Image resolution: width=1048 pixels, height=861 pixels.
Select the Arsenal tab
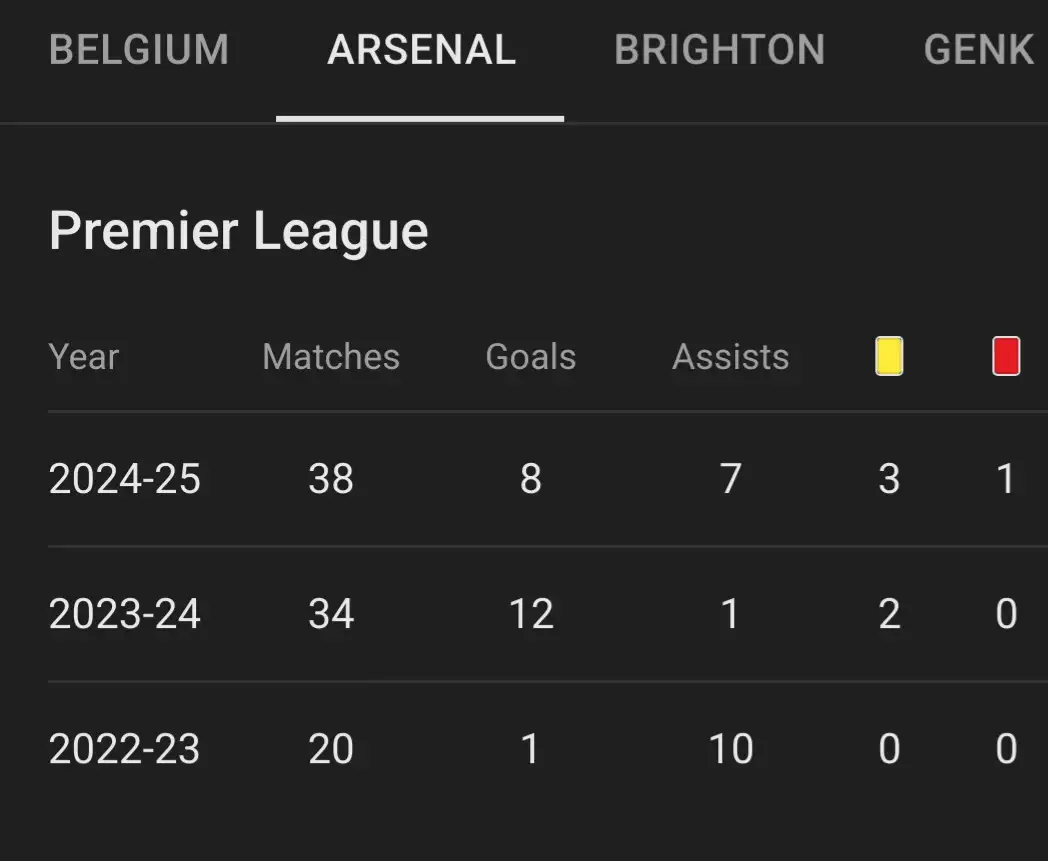[421, 50]
